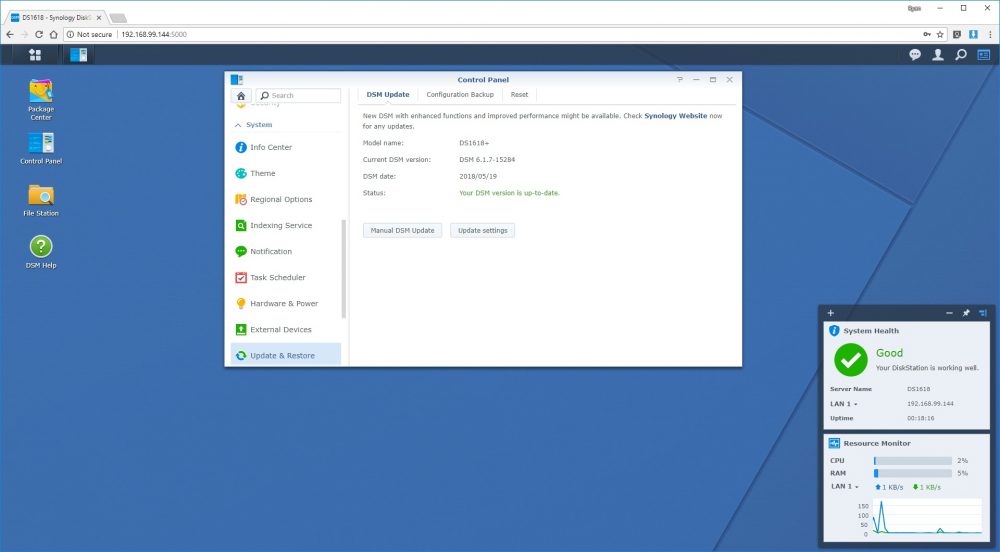The height and width of the screenshot is (552, 1000).
Task: Click the Resource Monitor widget icon
Action: [x=834, y=443]
